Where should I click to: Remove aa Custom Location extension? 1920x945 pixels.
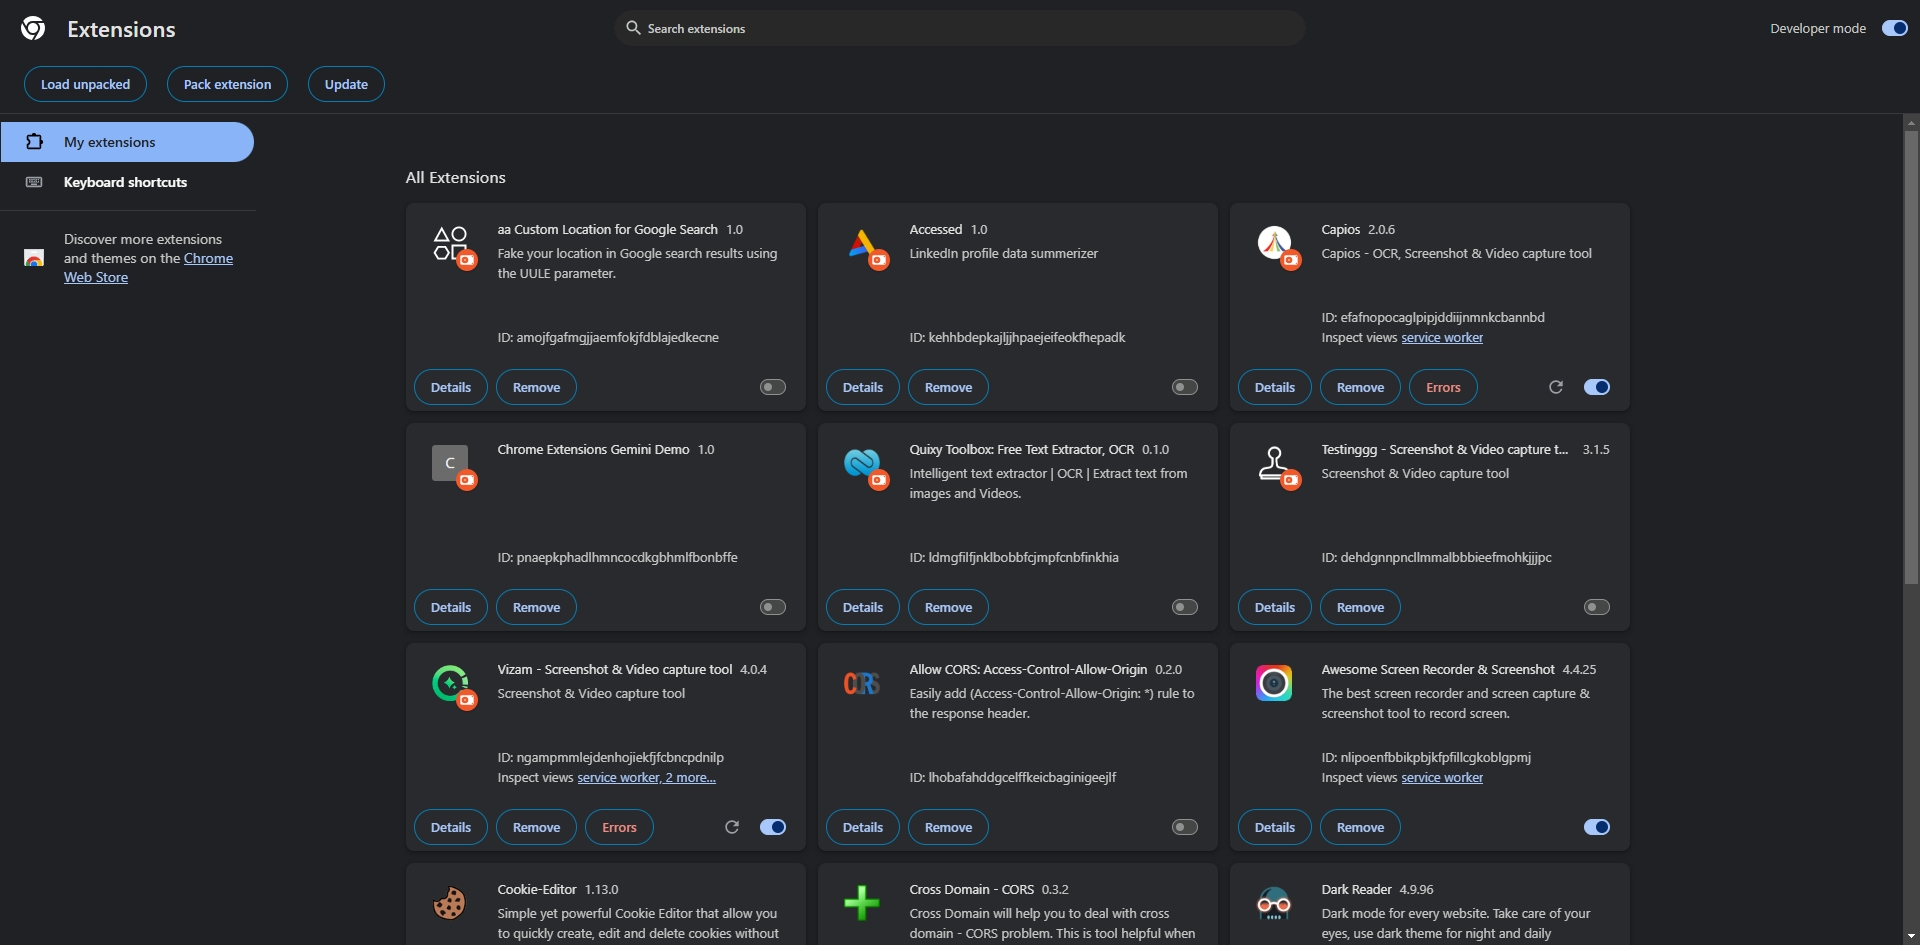[x=536, y=387]
